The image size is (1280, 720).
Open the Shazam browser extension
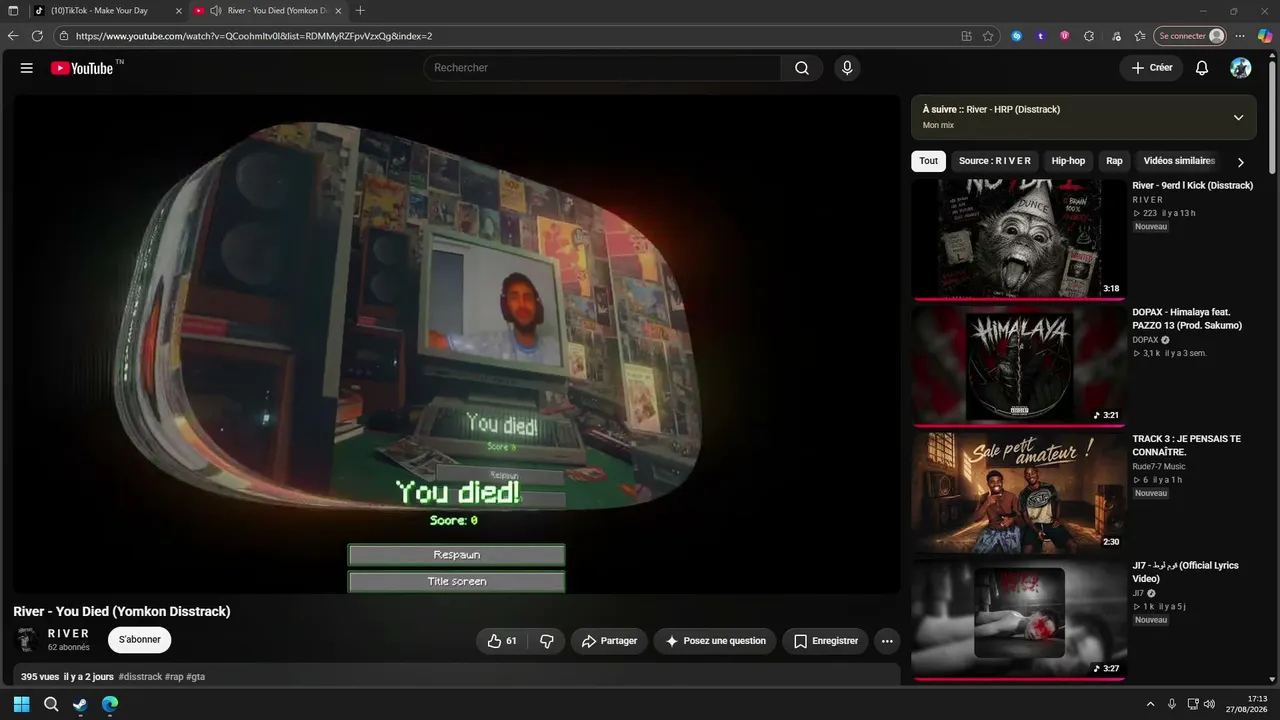[x=1017, y=36]
